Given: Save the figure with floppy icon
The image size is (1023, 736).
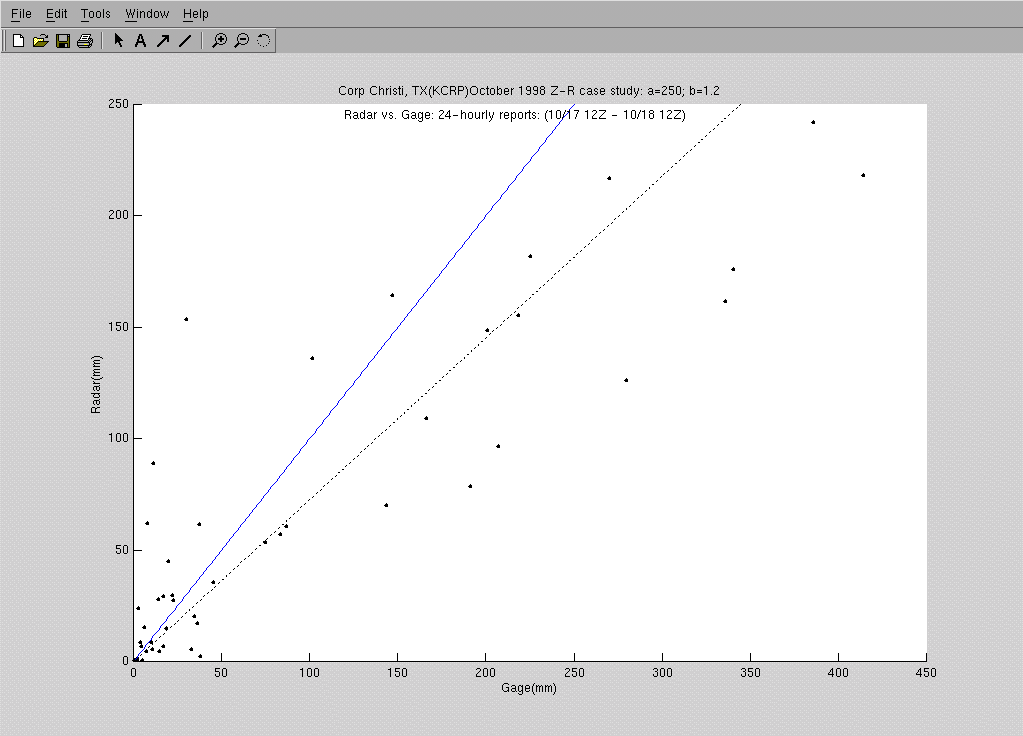Looking at the screenshot, I should [63, 40].
